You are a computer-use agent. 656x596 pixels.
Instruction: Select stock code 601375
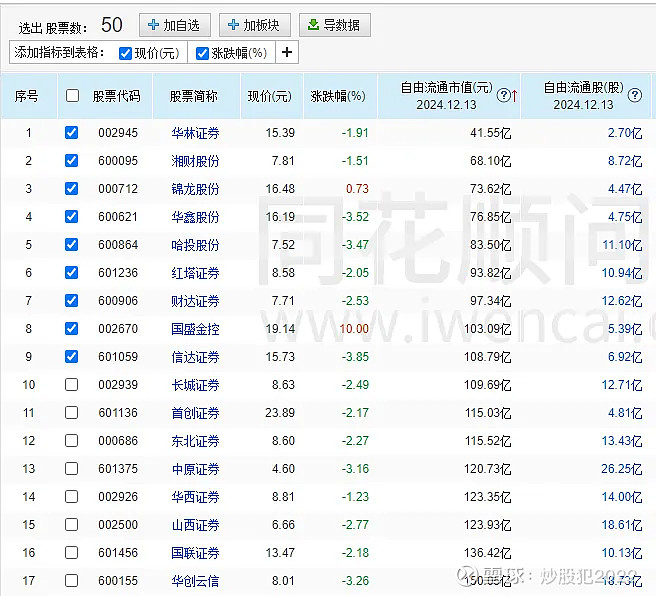(118, 468)
